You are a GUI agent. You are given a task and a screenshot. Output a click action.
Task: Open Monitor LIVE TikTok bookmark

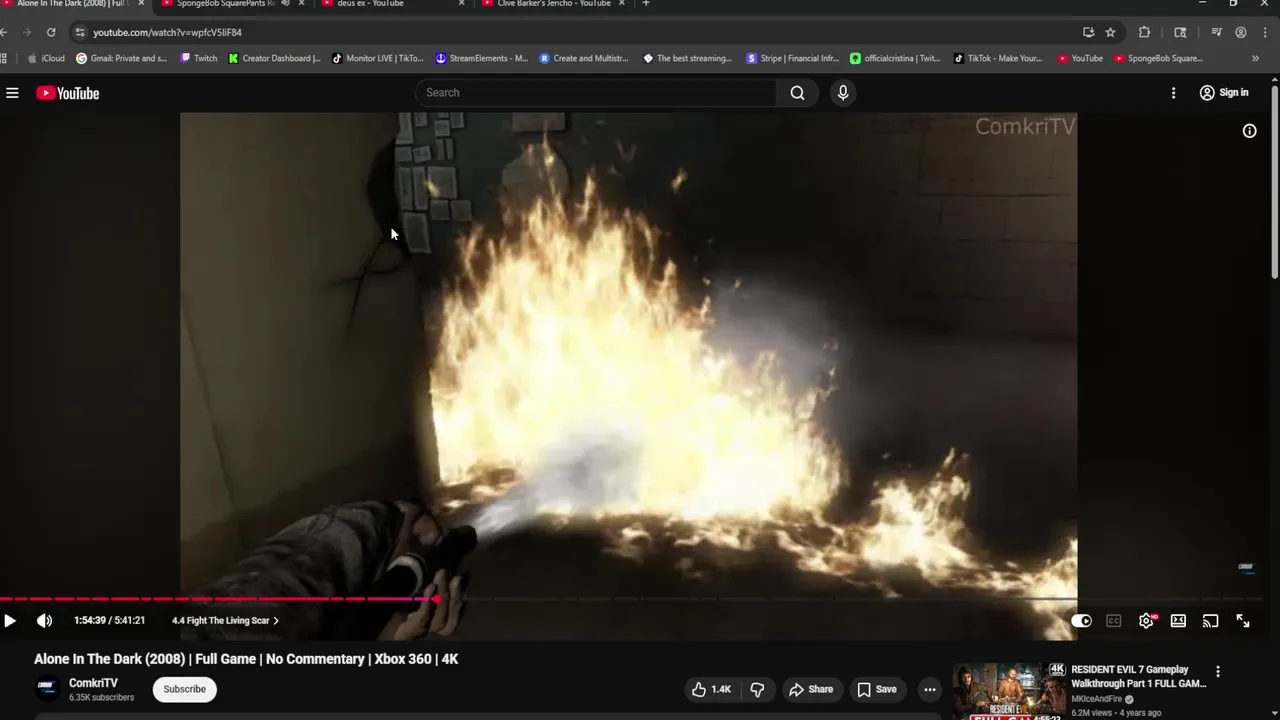(378, 59)
